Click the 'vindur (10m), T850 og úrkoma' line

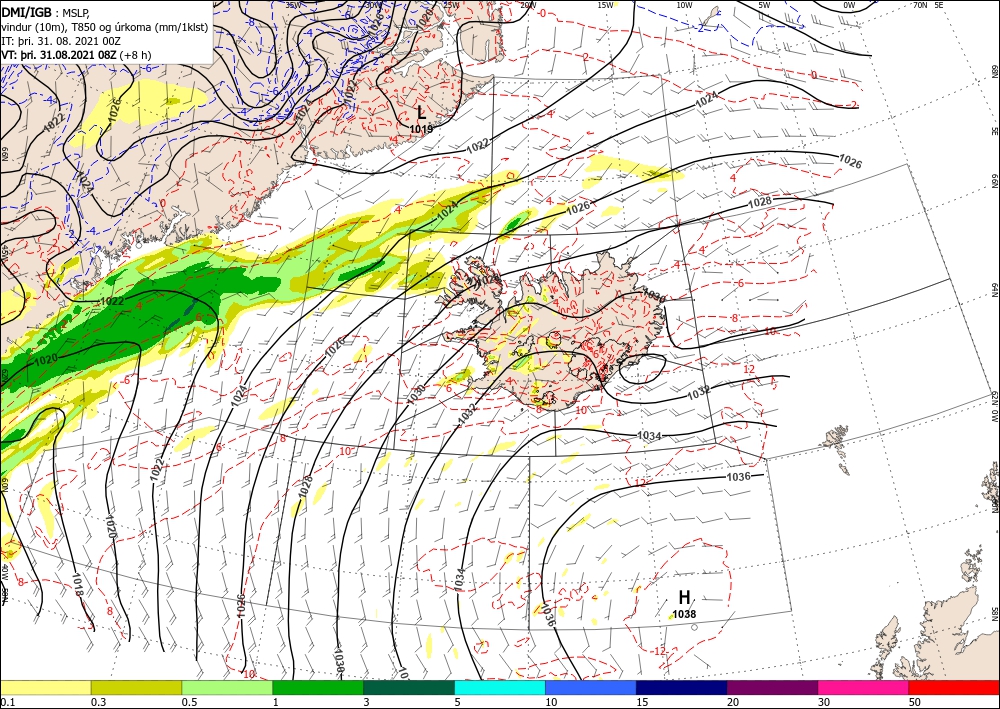click(105, 27)
